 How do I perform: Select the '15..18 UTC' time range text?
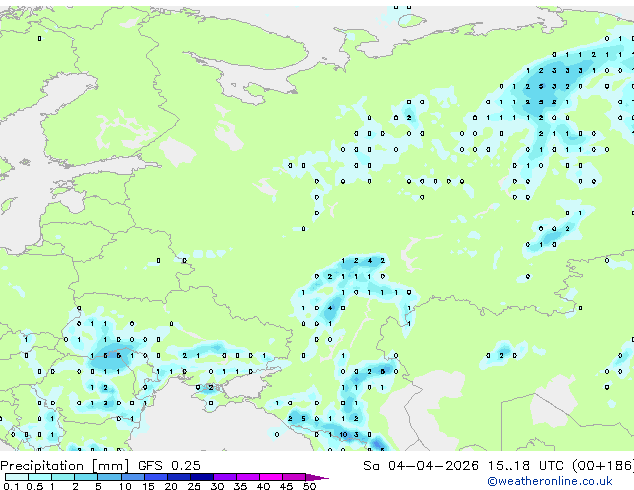(525, 466)
